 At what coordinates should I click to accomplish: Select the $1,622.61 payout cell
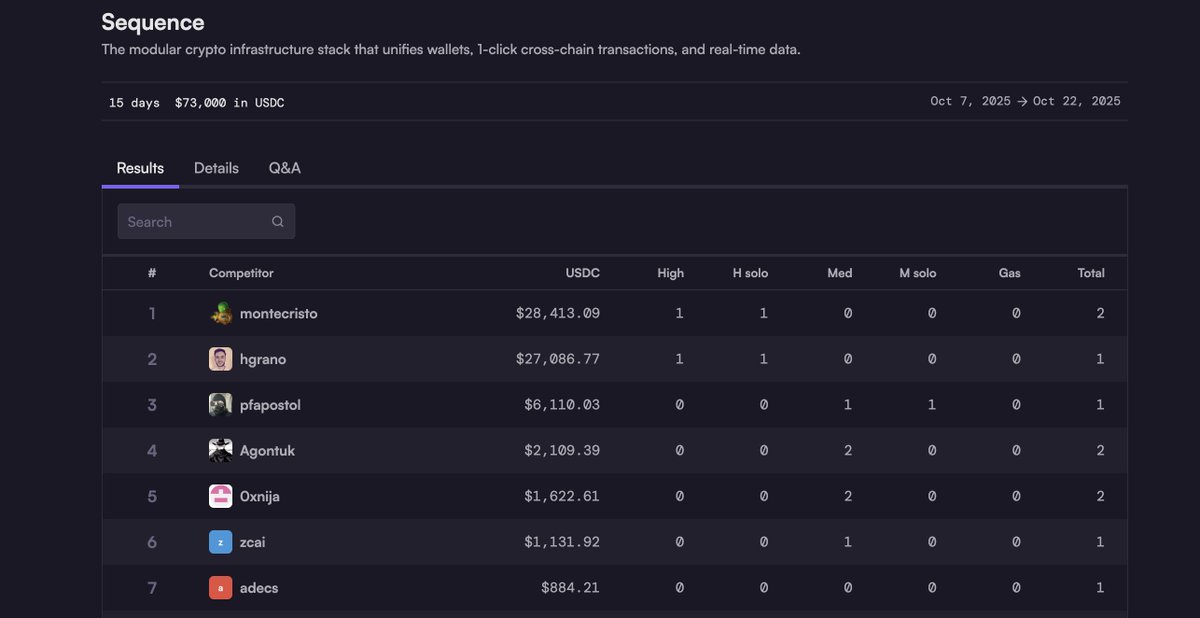tap(562, 496)
